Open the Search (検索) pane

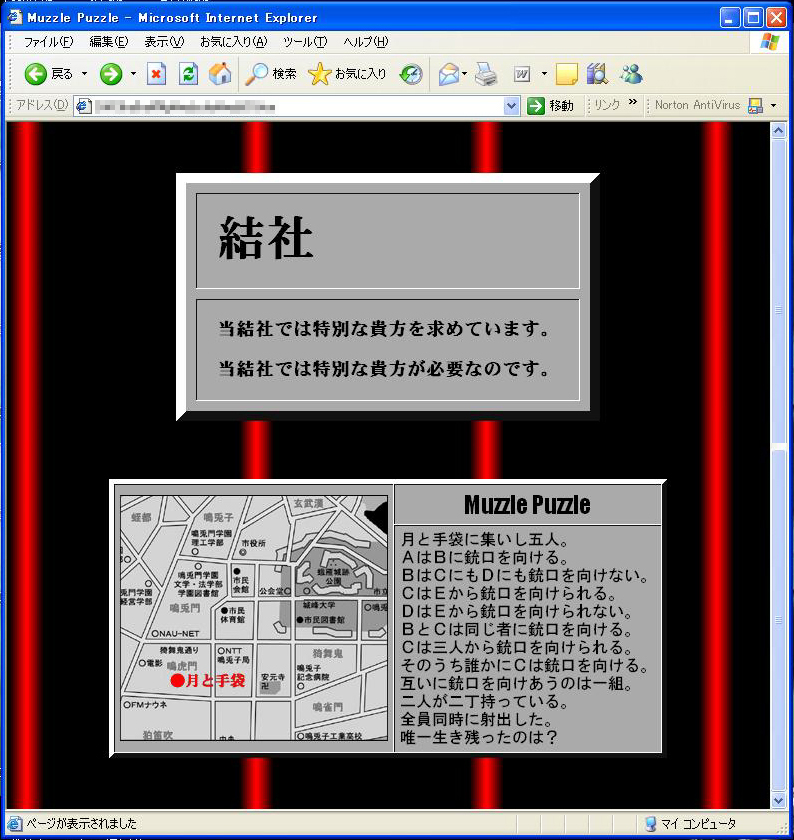(271, 74)
